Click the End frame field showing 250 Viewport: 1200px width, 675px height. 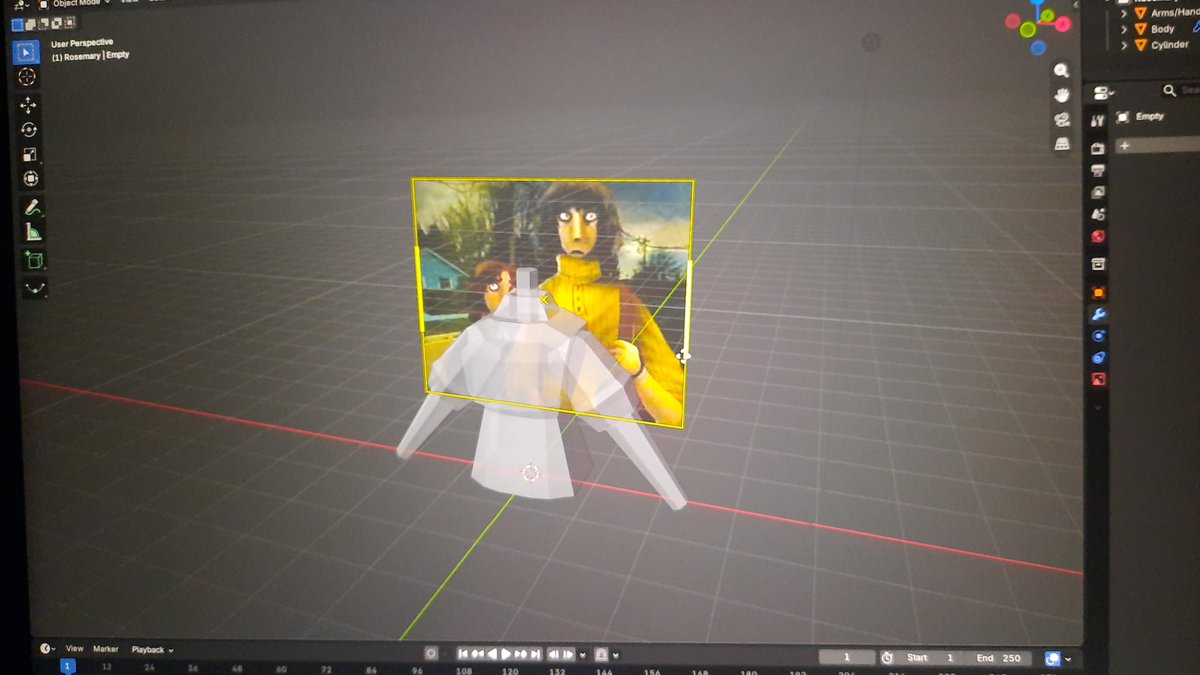[999, 658]
